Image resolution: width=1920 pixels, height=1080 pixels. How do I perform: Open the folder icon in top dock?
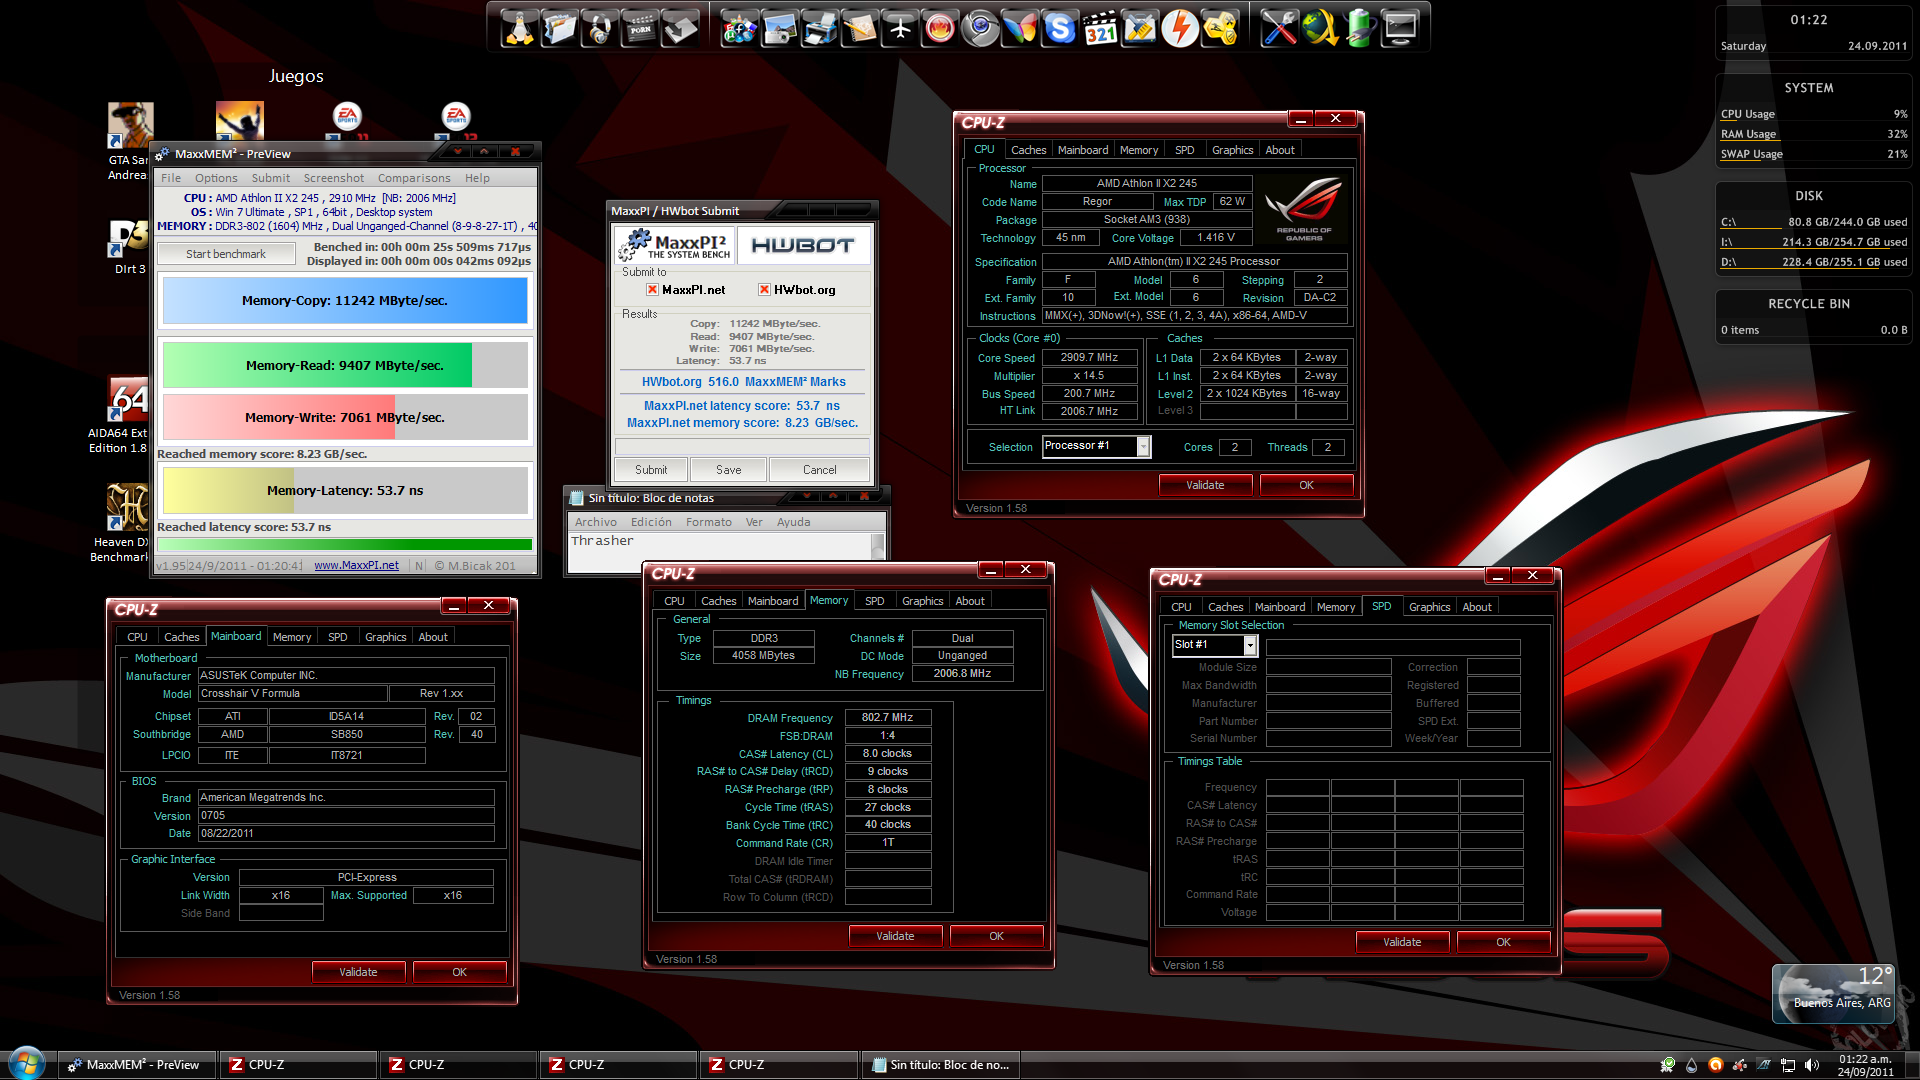pos(559,28)
